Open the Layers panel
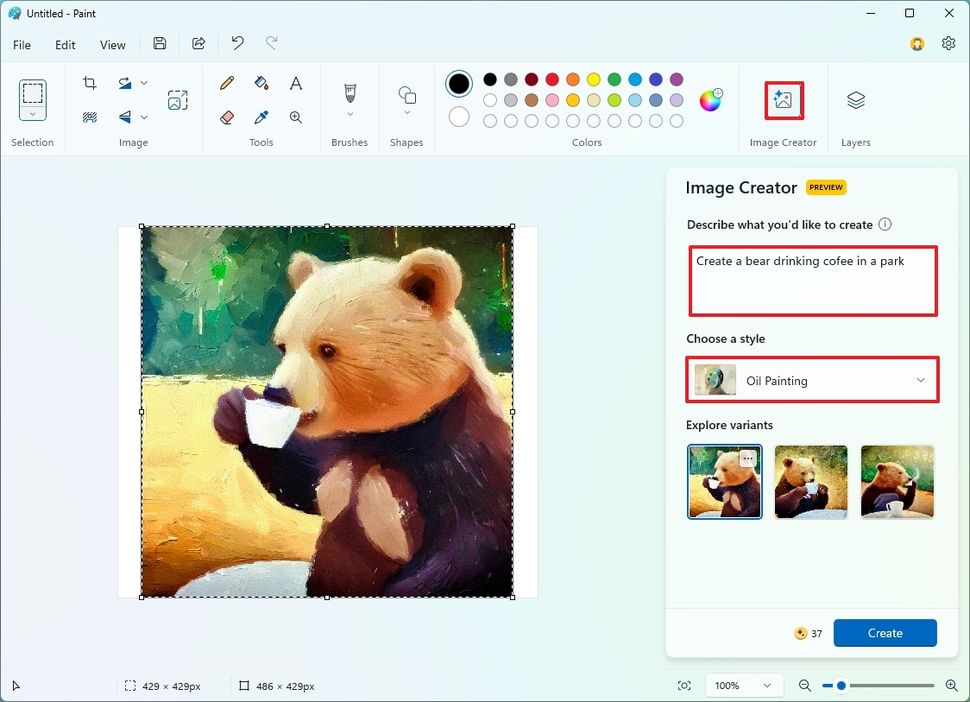Image resolution: width=970 pixels, height=702 pixels. pos(855,100)
